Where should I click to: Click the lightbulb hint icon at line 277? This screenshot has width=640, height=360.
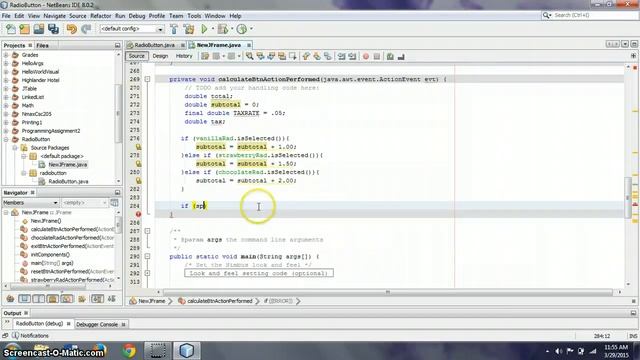[138, 147]
